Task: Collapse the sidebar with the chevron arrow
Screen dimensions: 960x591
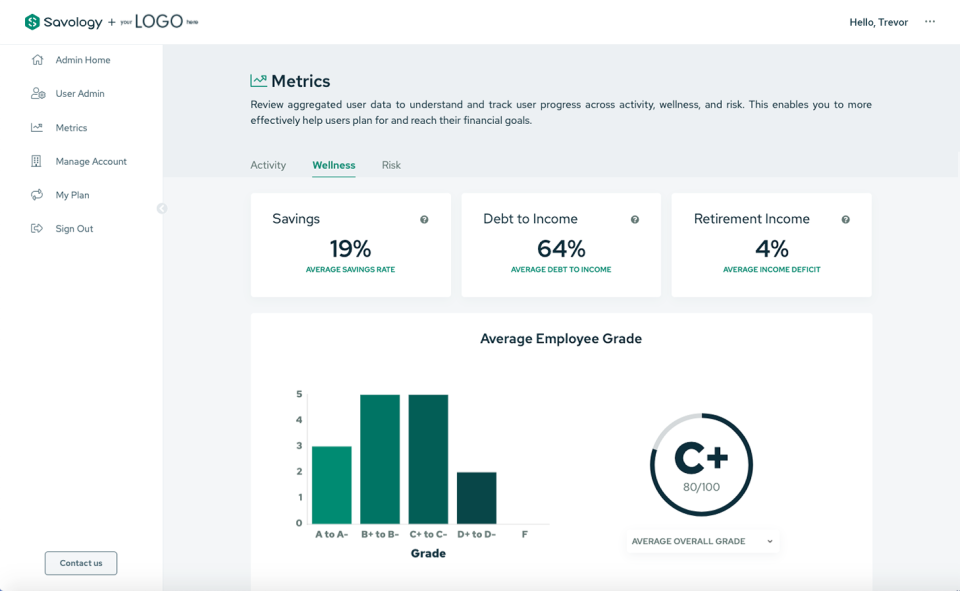Action: [x=161, y=208]
